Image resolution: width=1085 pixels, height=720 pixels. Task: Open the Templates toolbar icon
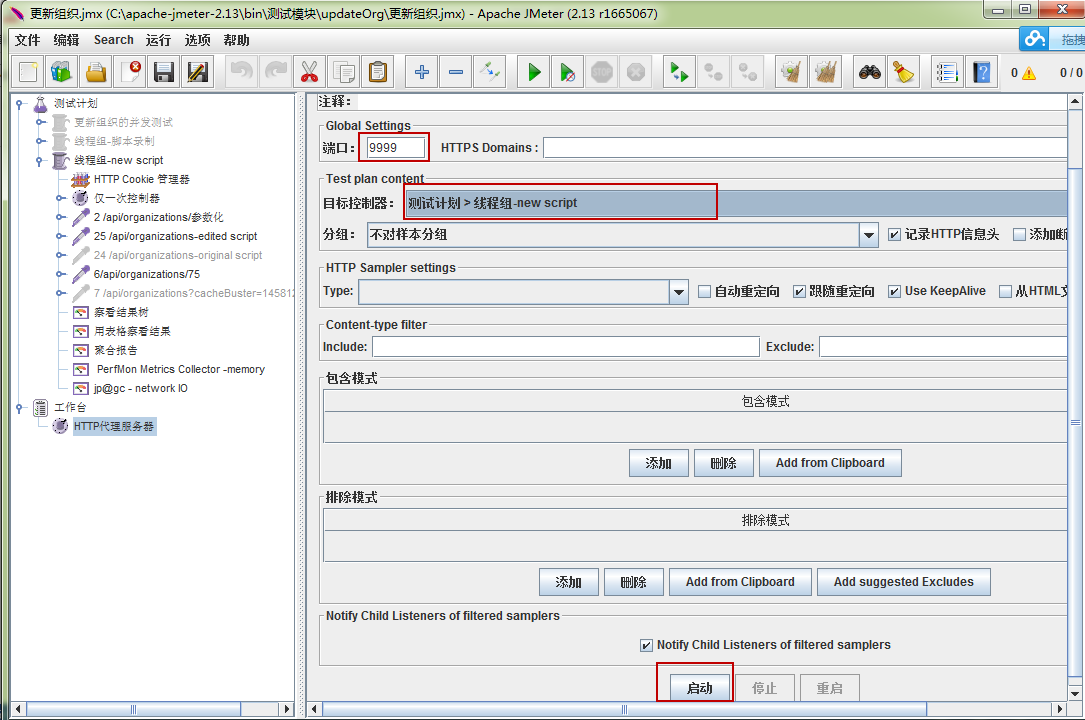[x=62, y=72]
